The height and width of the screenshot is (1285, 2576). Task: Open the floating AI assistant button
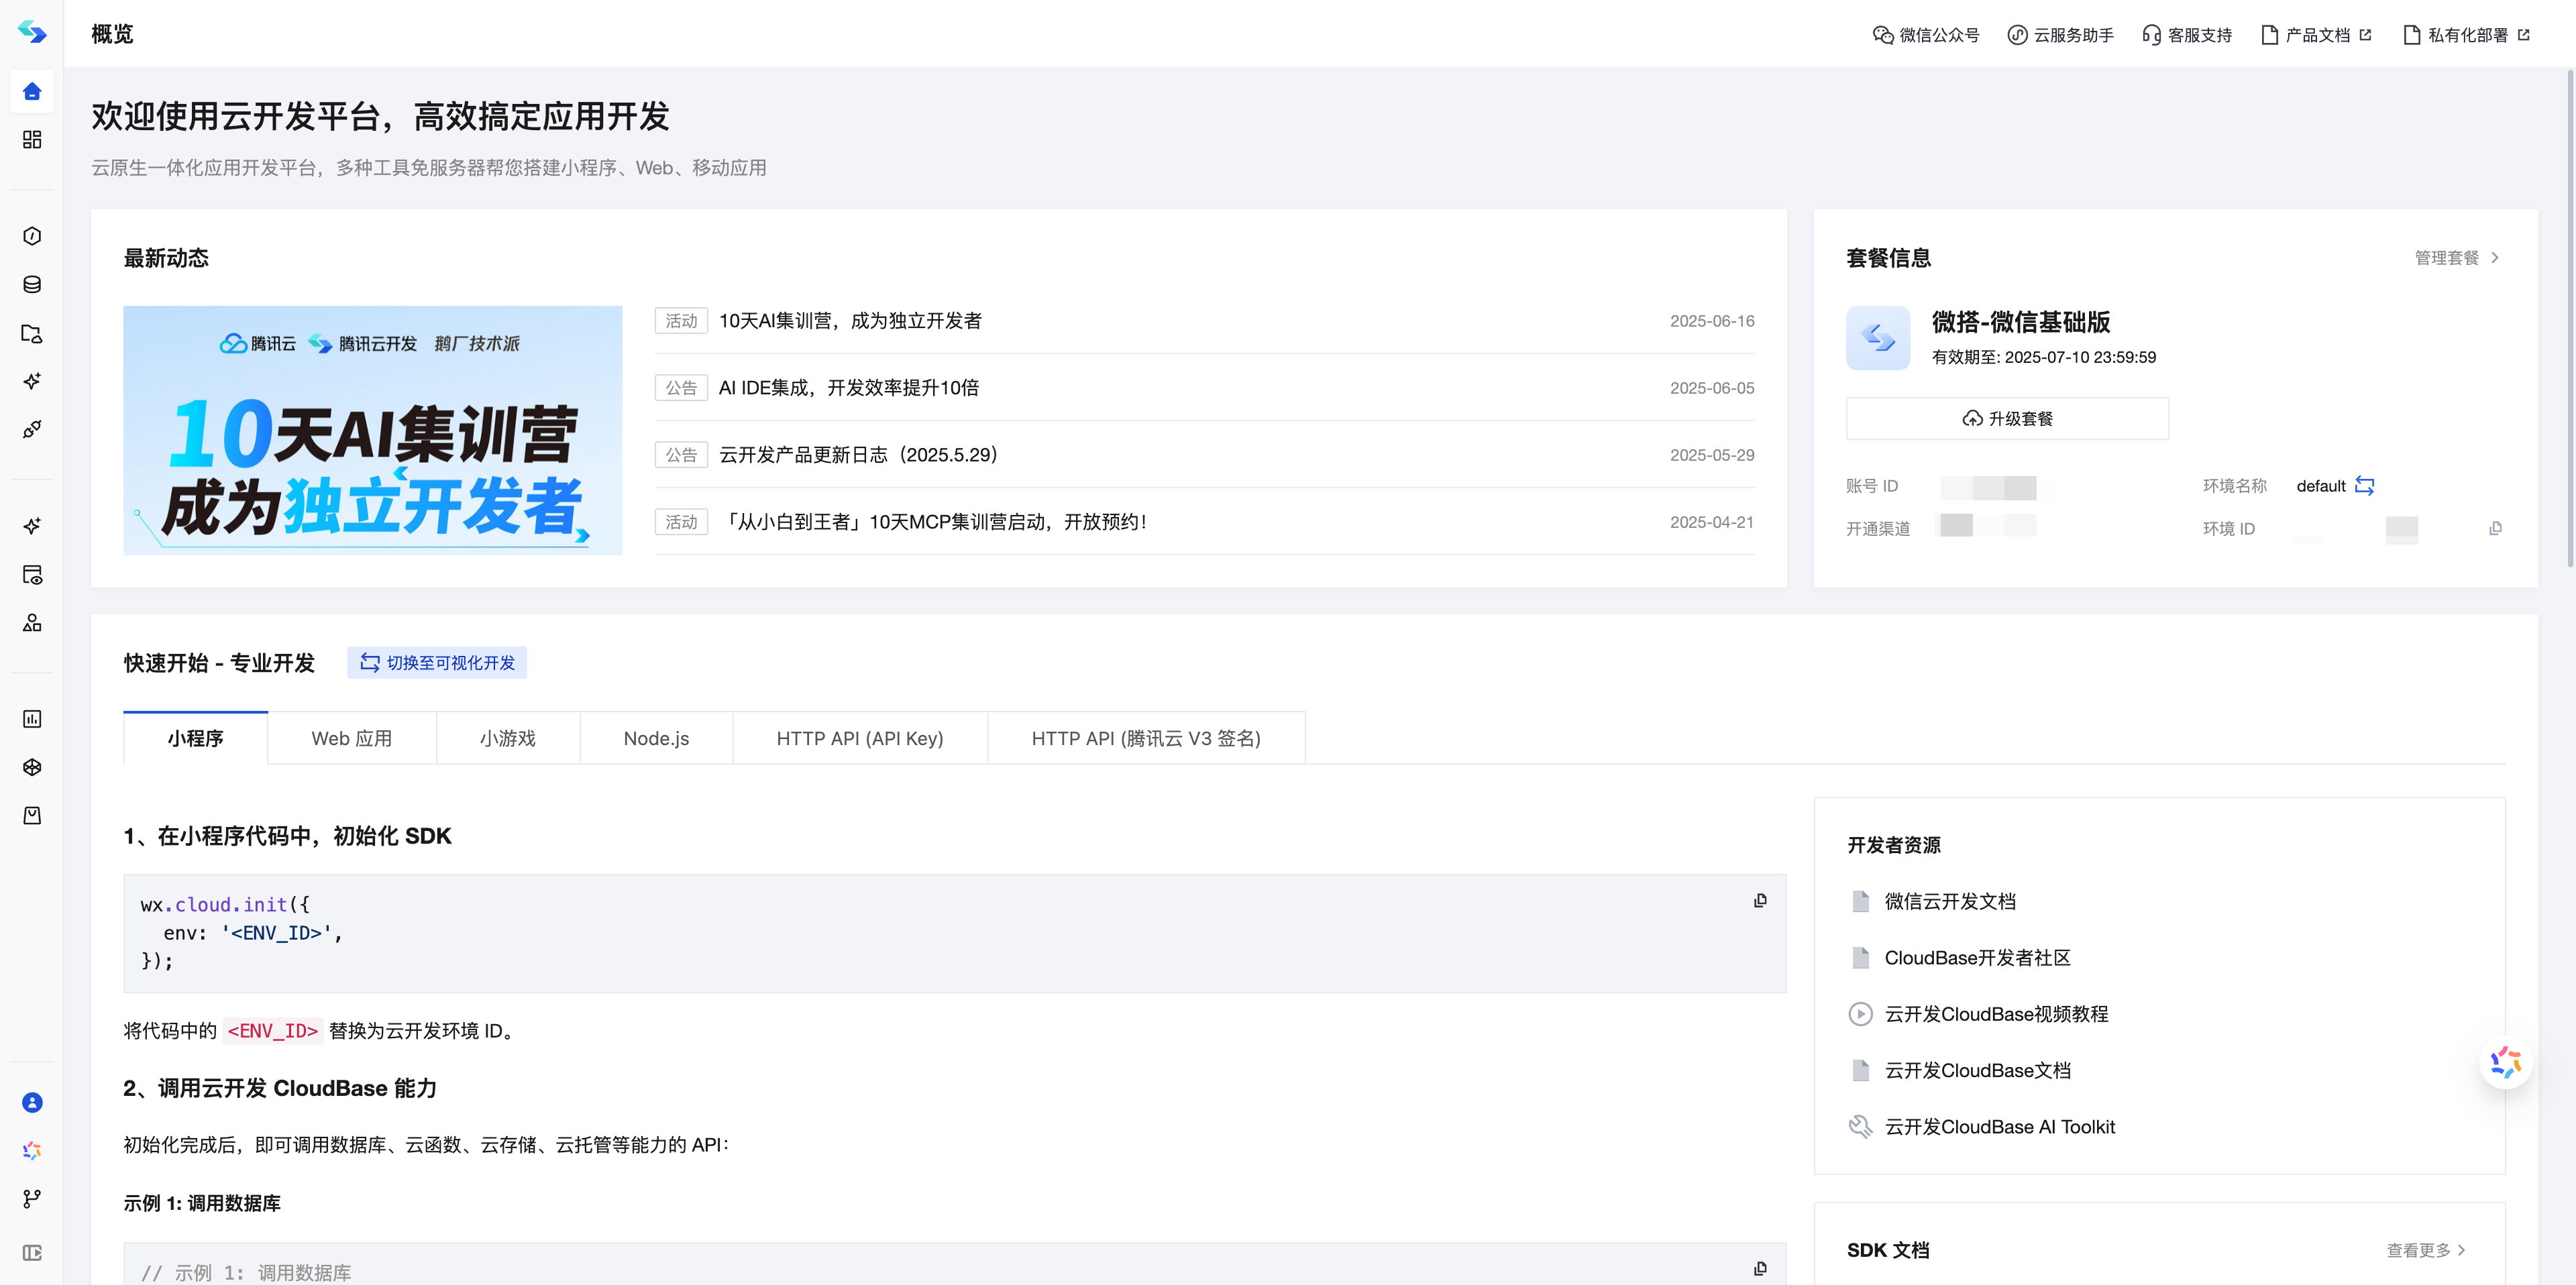(2506, 1063)
